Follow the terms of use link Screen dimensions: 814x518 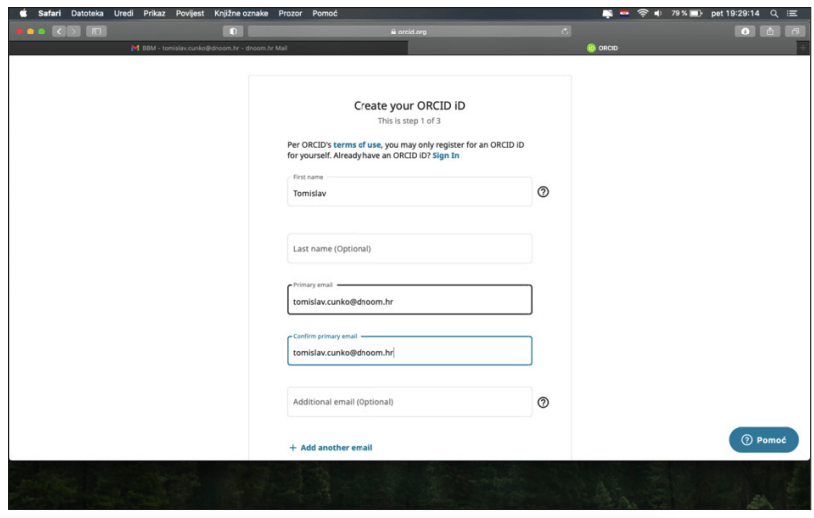pyautogui.click(x=359, y=145)
